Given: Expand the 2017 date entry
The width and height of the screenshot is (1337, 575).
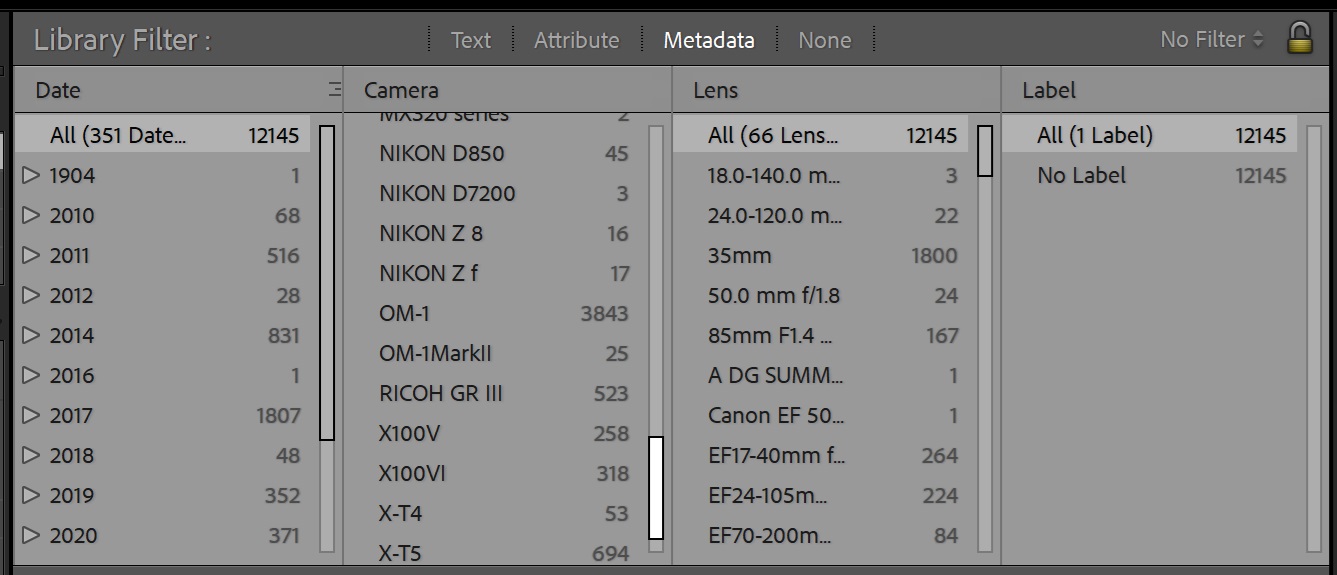Looking at the screenshot, I should [31, 415].
